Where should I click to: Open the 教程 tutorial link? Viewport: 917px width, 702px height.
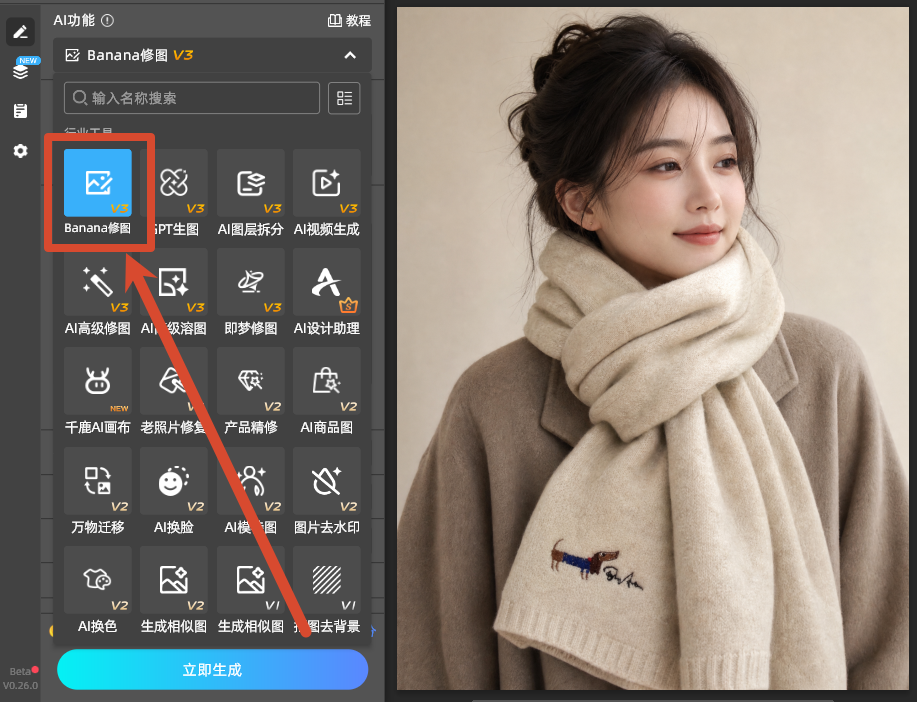(x=349, y=20)
